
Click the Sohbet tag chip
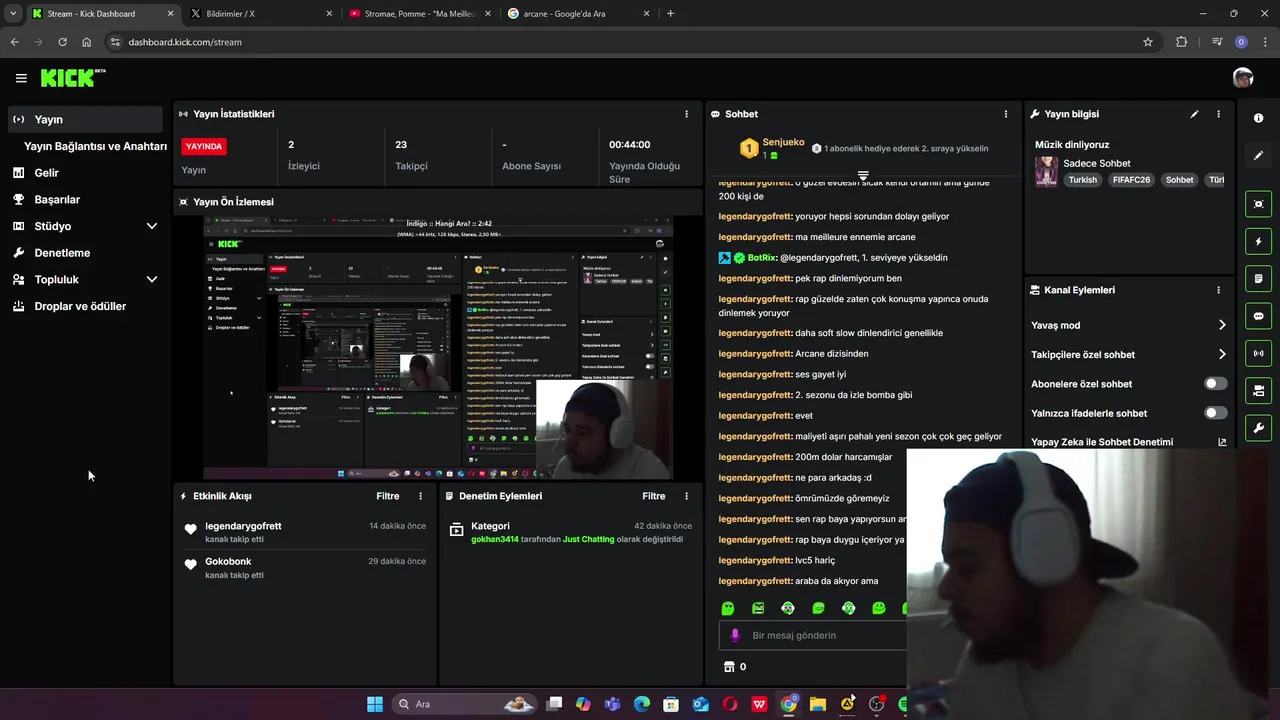click(1179, 180)
